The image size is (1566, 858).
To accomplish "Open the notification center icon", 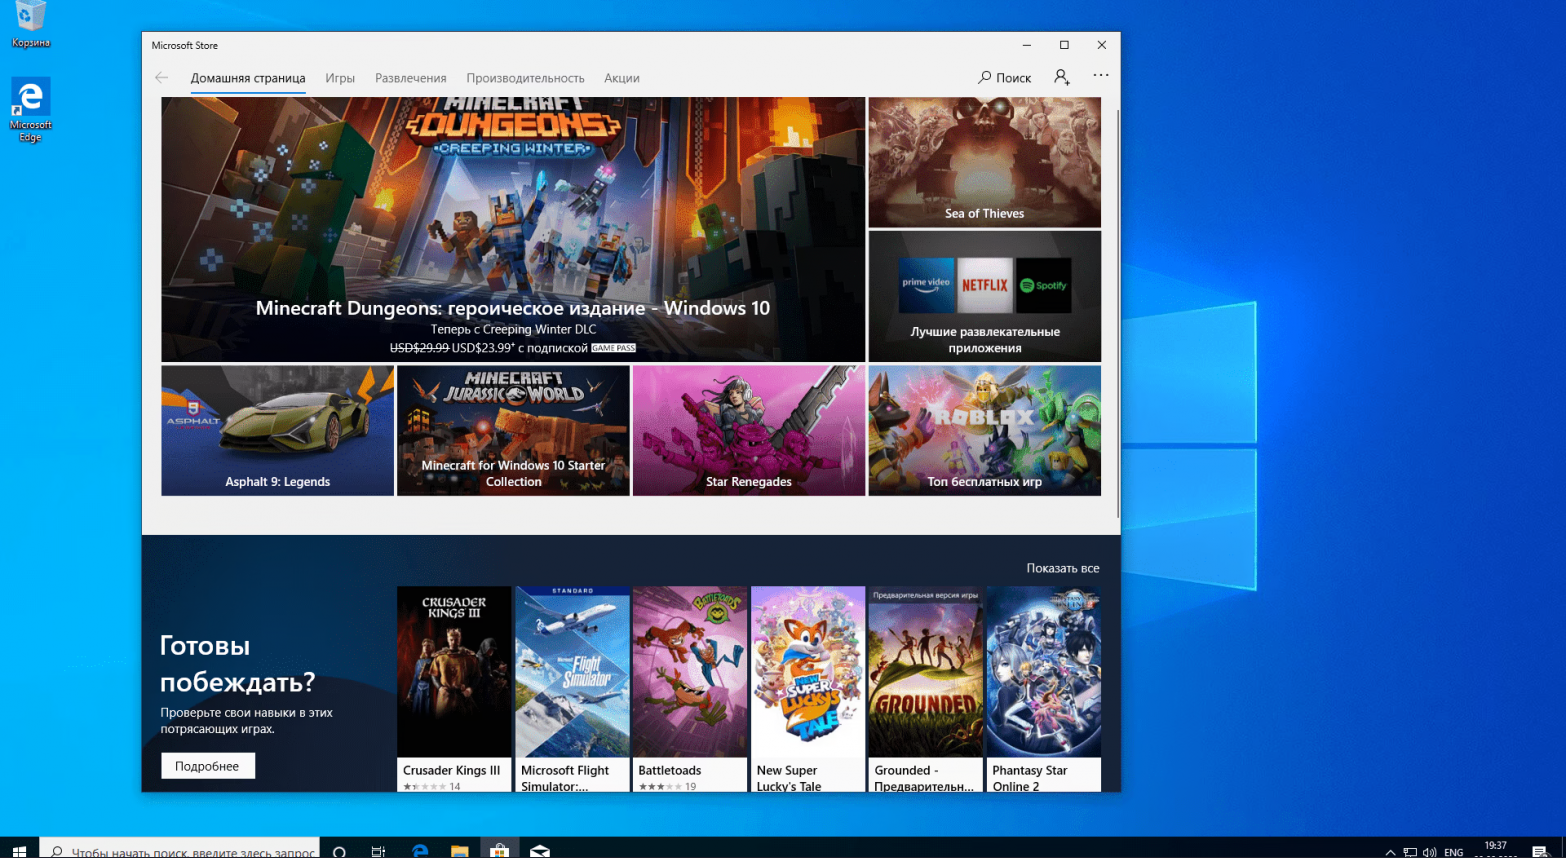I will (1540, 852).
